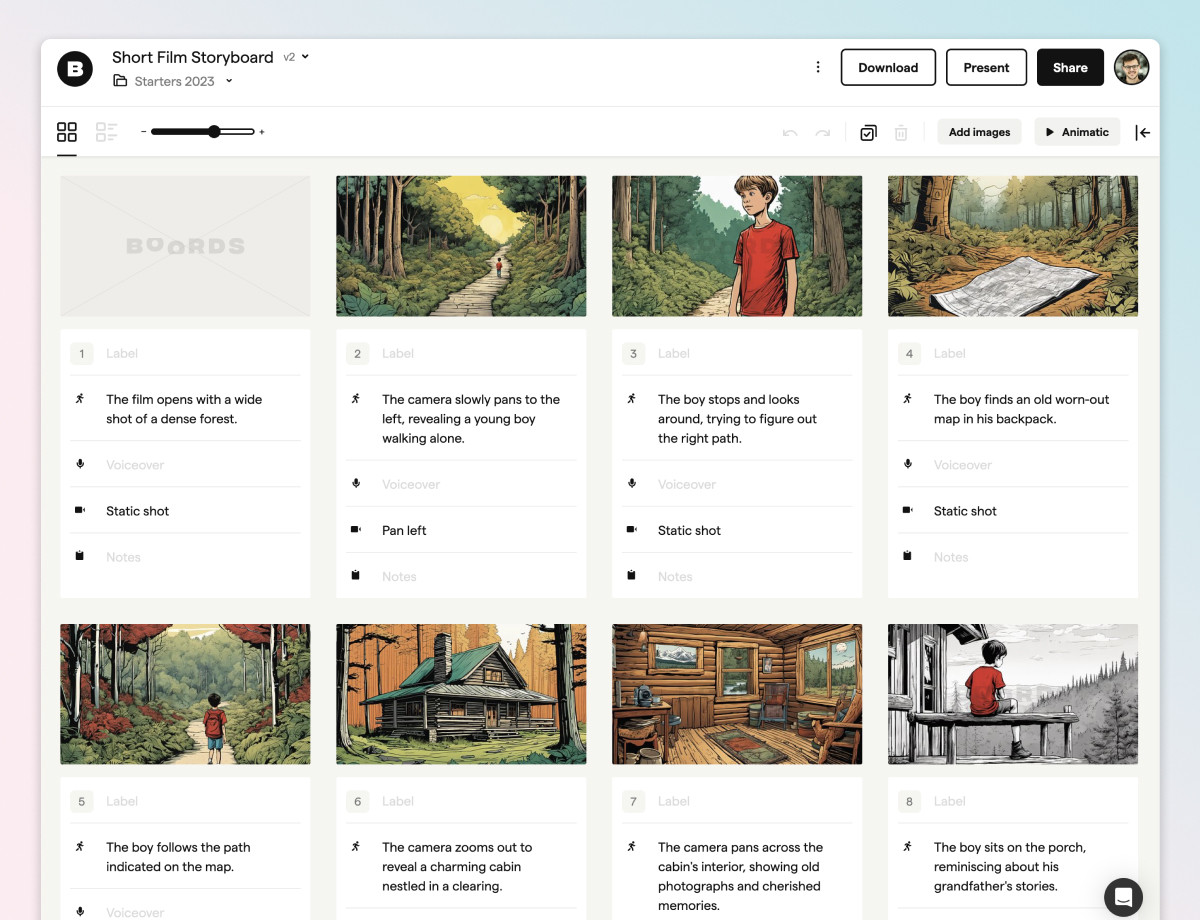Play the Animatic
The image size is (1200, 920).
[x=1076, y=132]
